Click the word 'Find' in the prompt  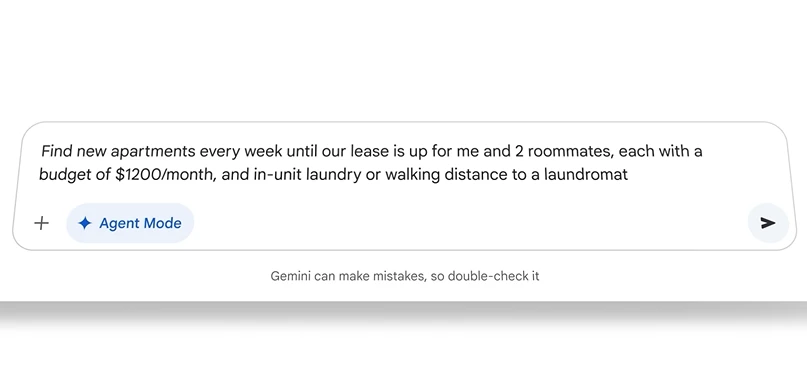[x=57, y=151]
